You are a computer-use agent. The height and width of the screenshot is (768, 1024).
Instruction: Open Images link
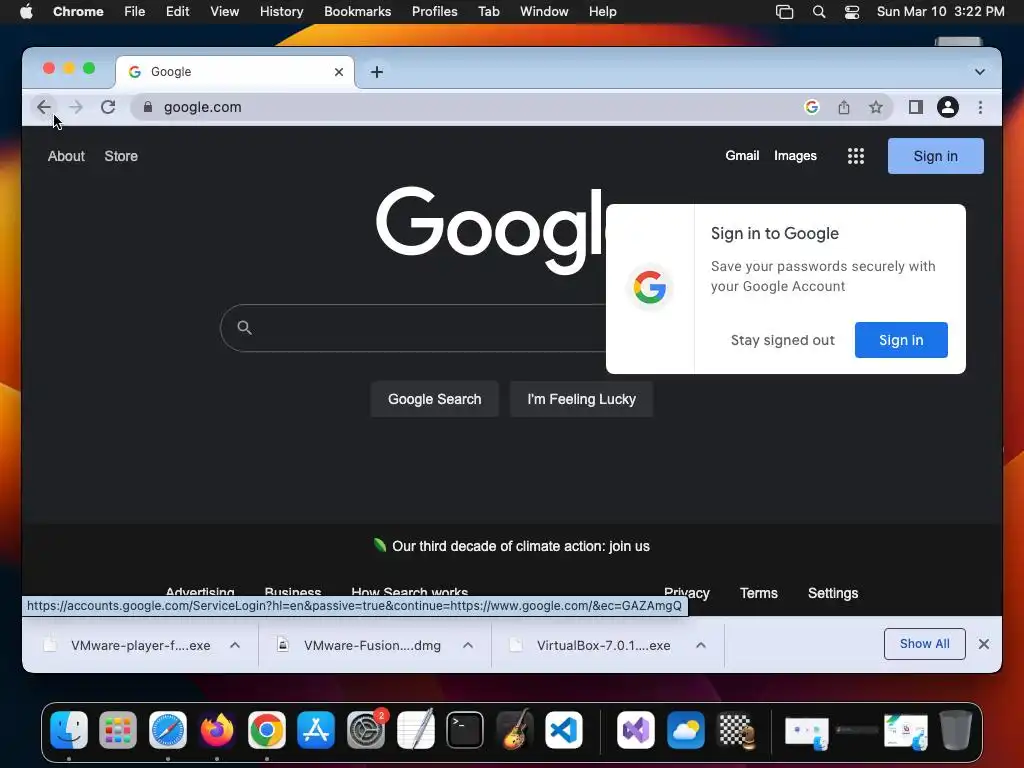click(x=795, y=155)
